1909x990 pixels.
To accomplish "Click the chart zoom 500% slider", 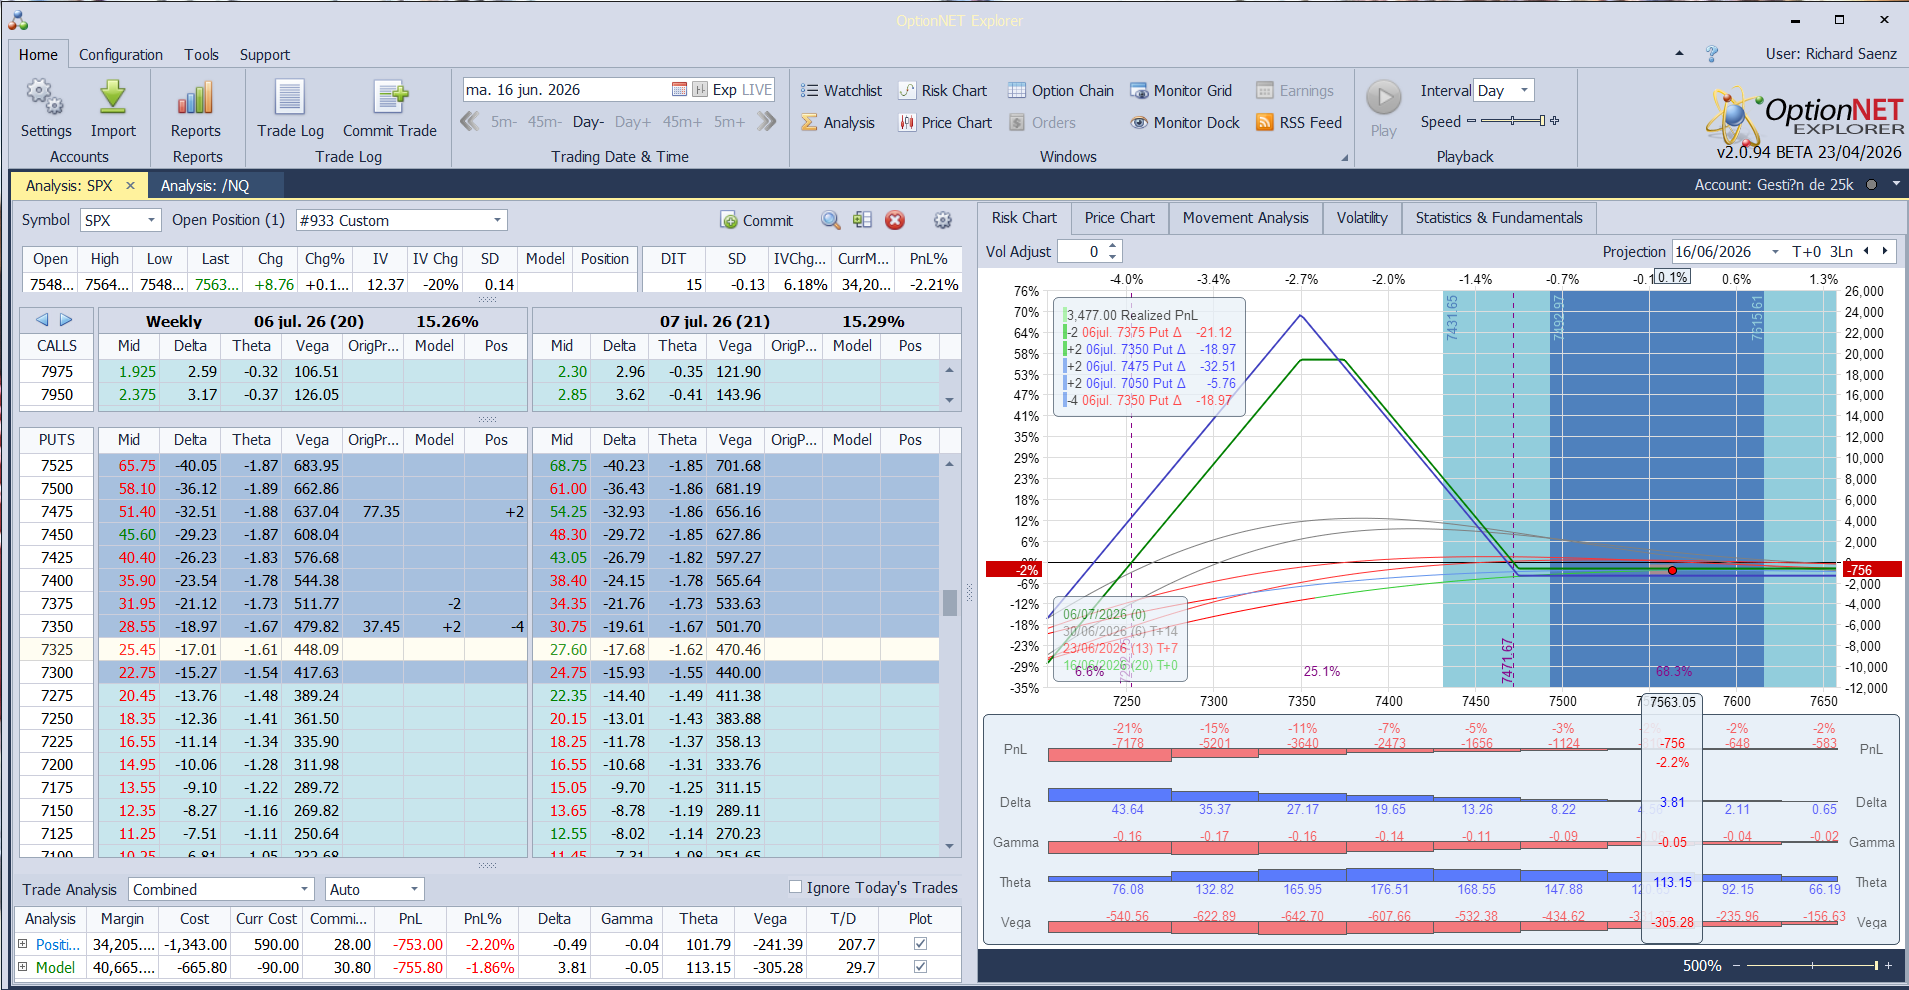I will (x=1811, y=966).
